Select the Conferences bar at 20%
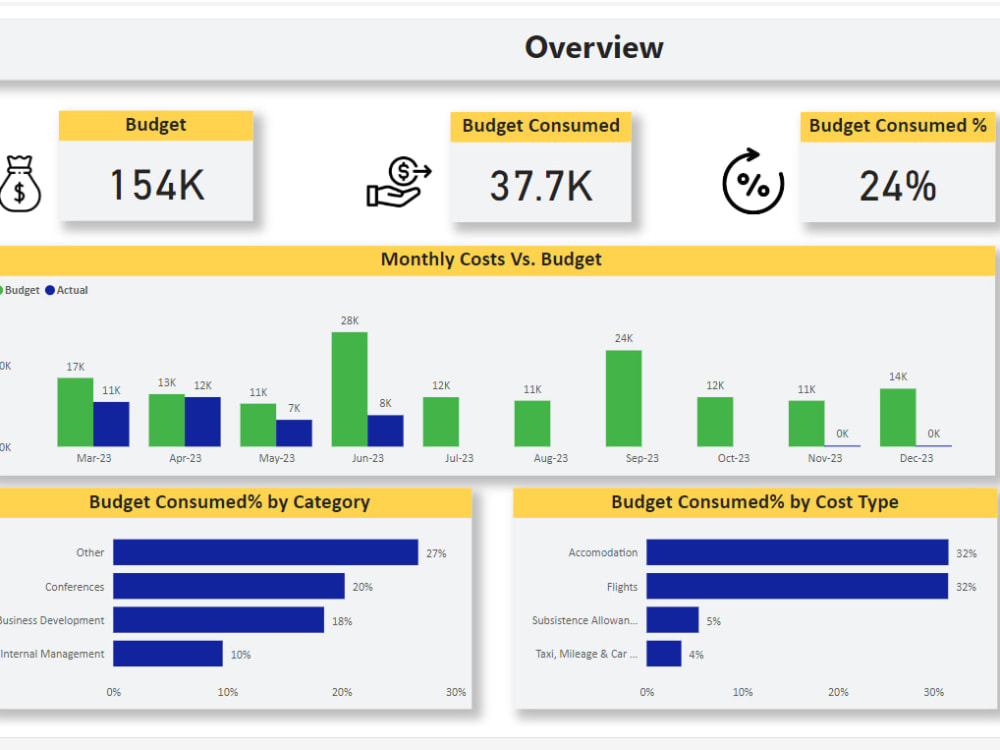 coord(228,586)
